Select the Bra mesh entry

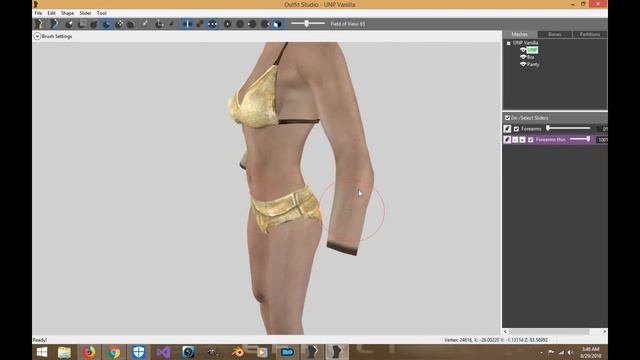coord(531,57)
